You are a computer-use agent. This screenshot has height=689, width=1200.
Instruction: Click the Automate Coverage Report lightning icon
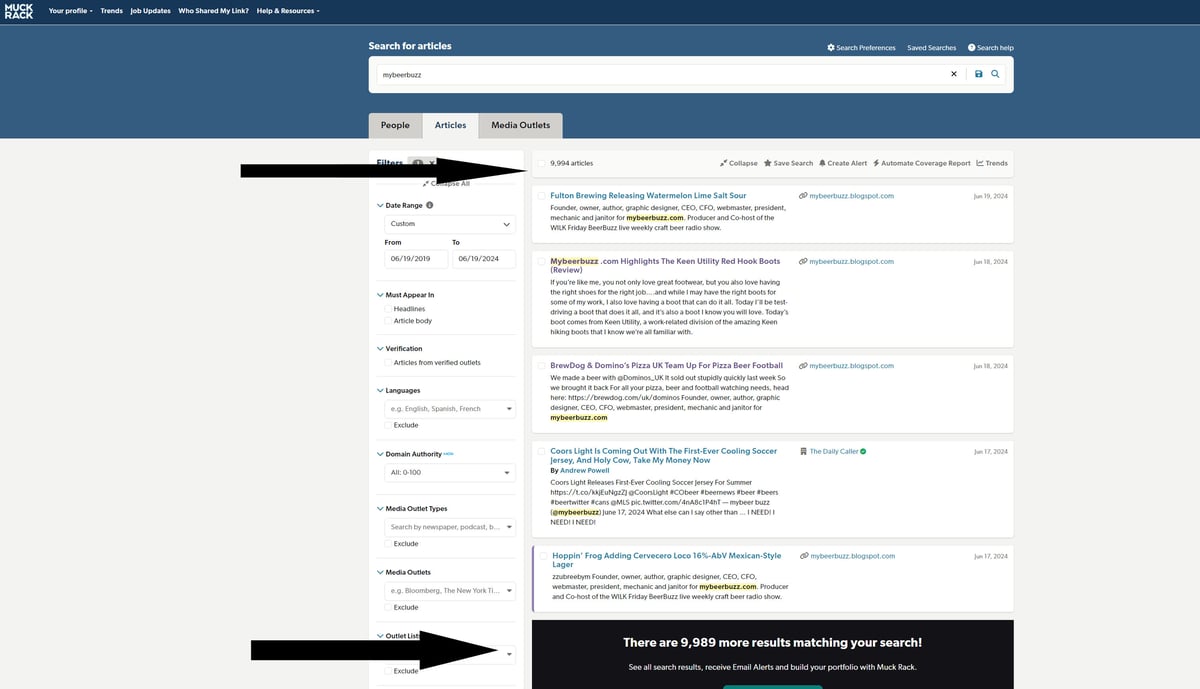coord(876,163)
